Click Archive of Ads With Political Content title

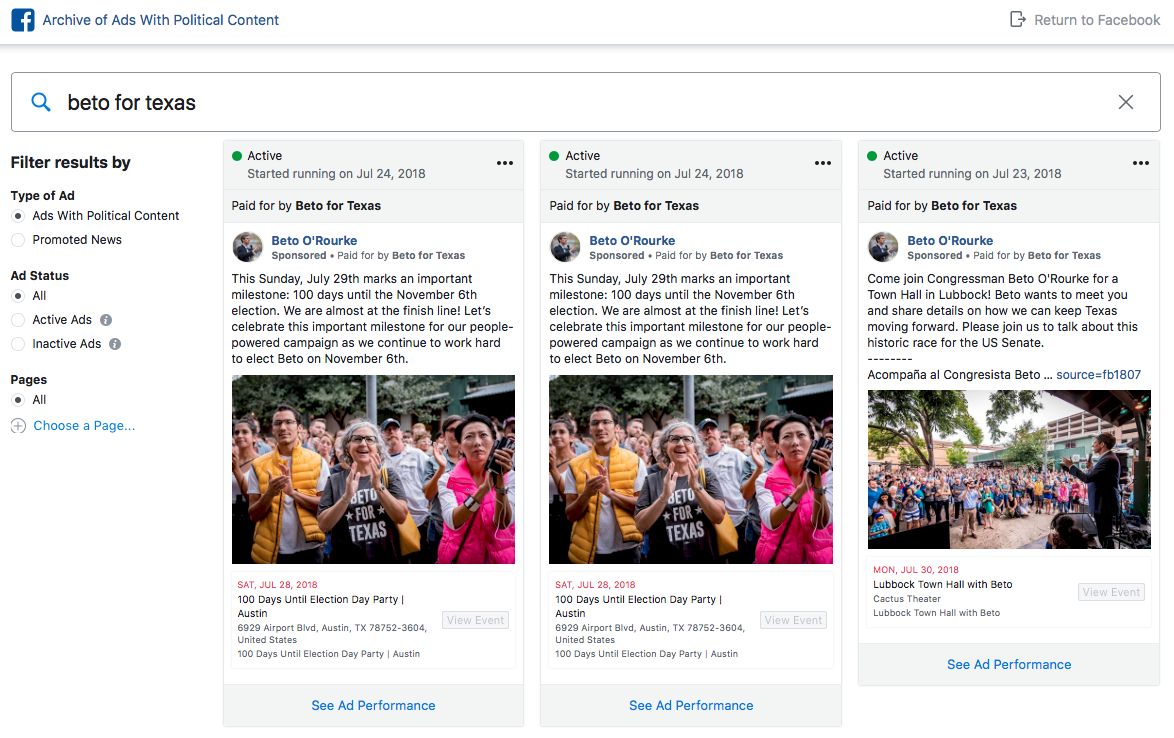(160, 20)
